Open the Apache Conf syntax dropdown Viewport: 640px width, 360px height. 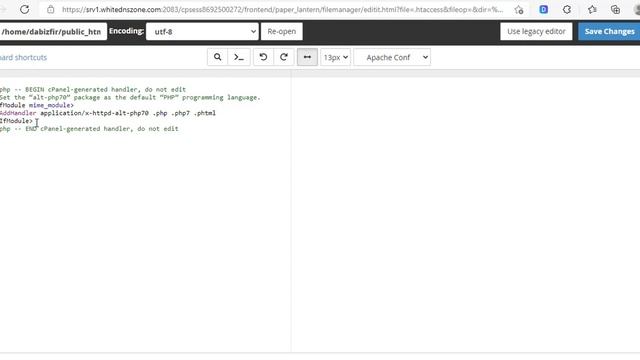(x=392, y=58)
